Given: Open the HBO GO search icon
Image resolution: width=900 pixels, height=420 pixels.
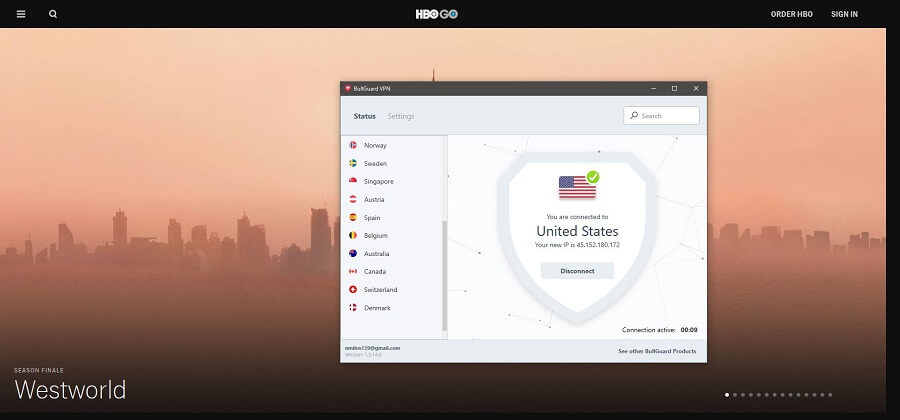Looking at the screenshot, I should tap(53, 14).
